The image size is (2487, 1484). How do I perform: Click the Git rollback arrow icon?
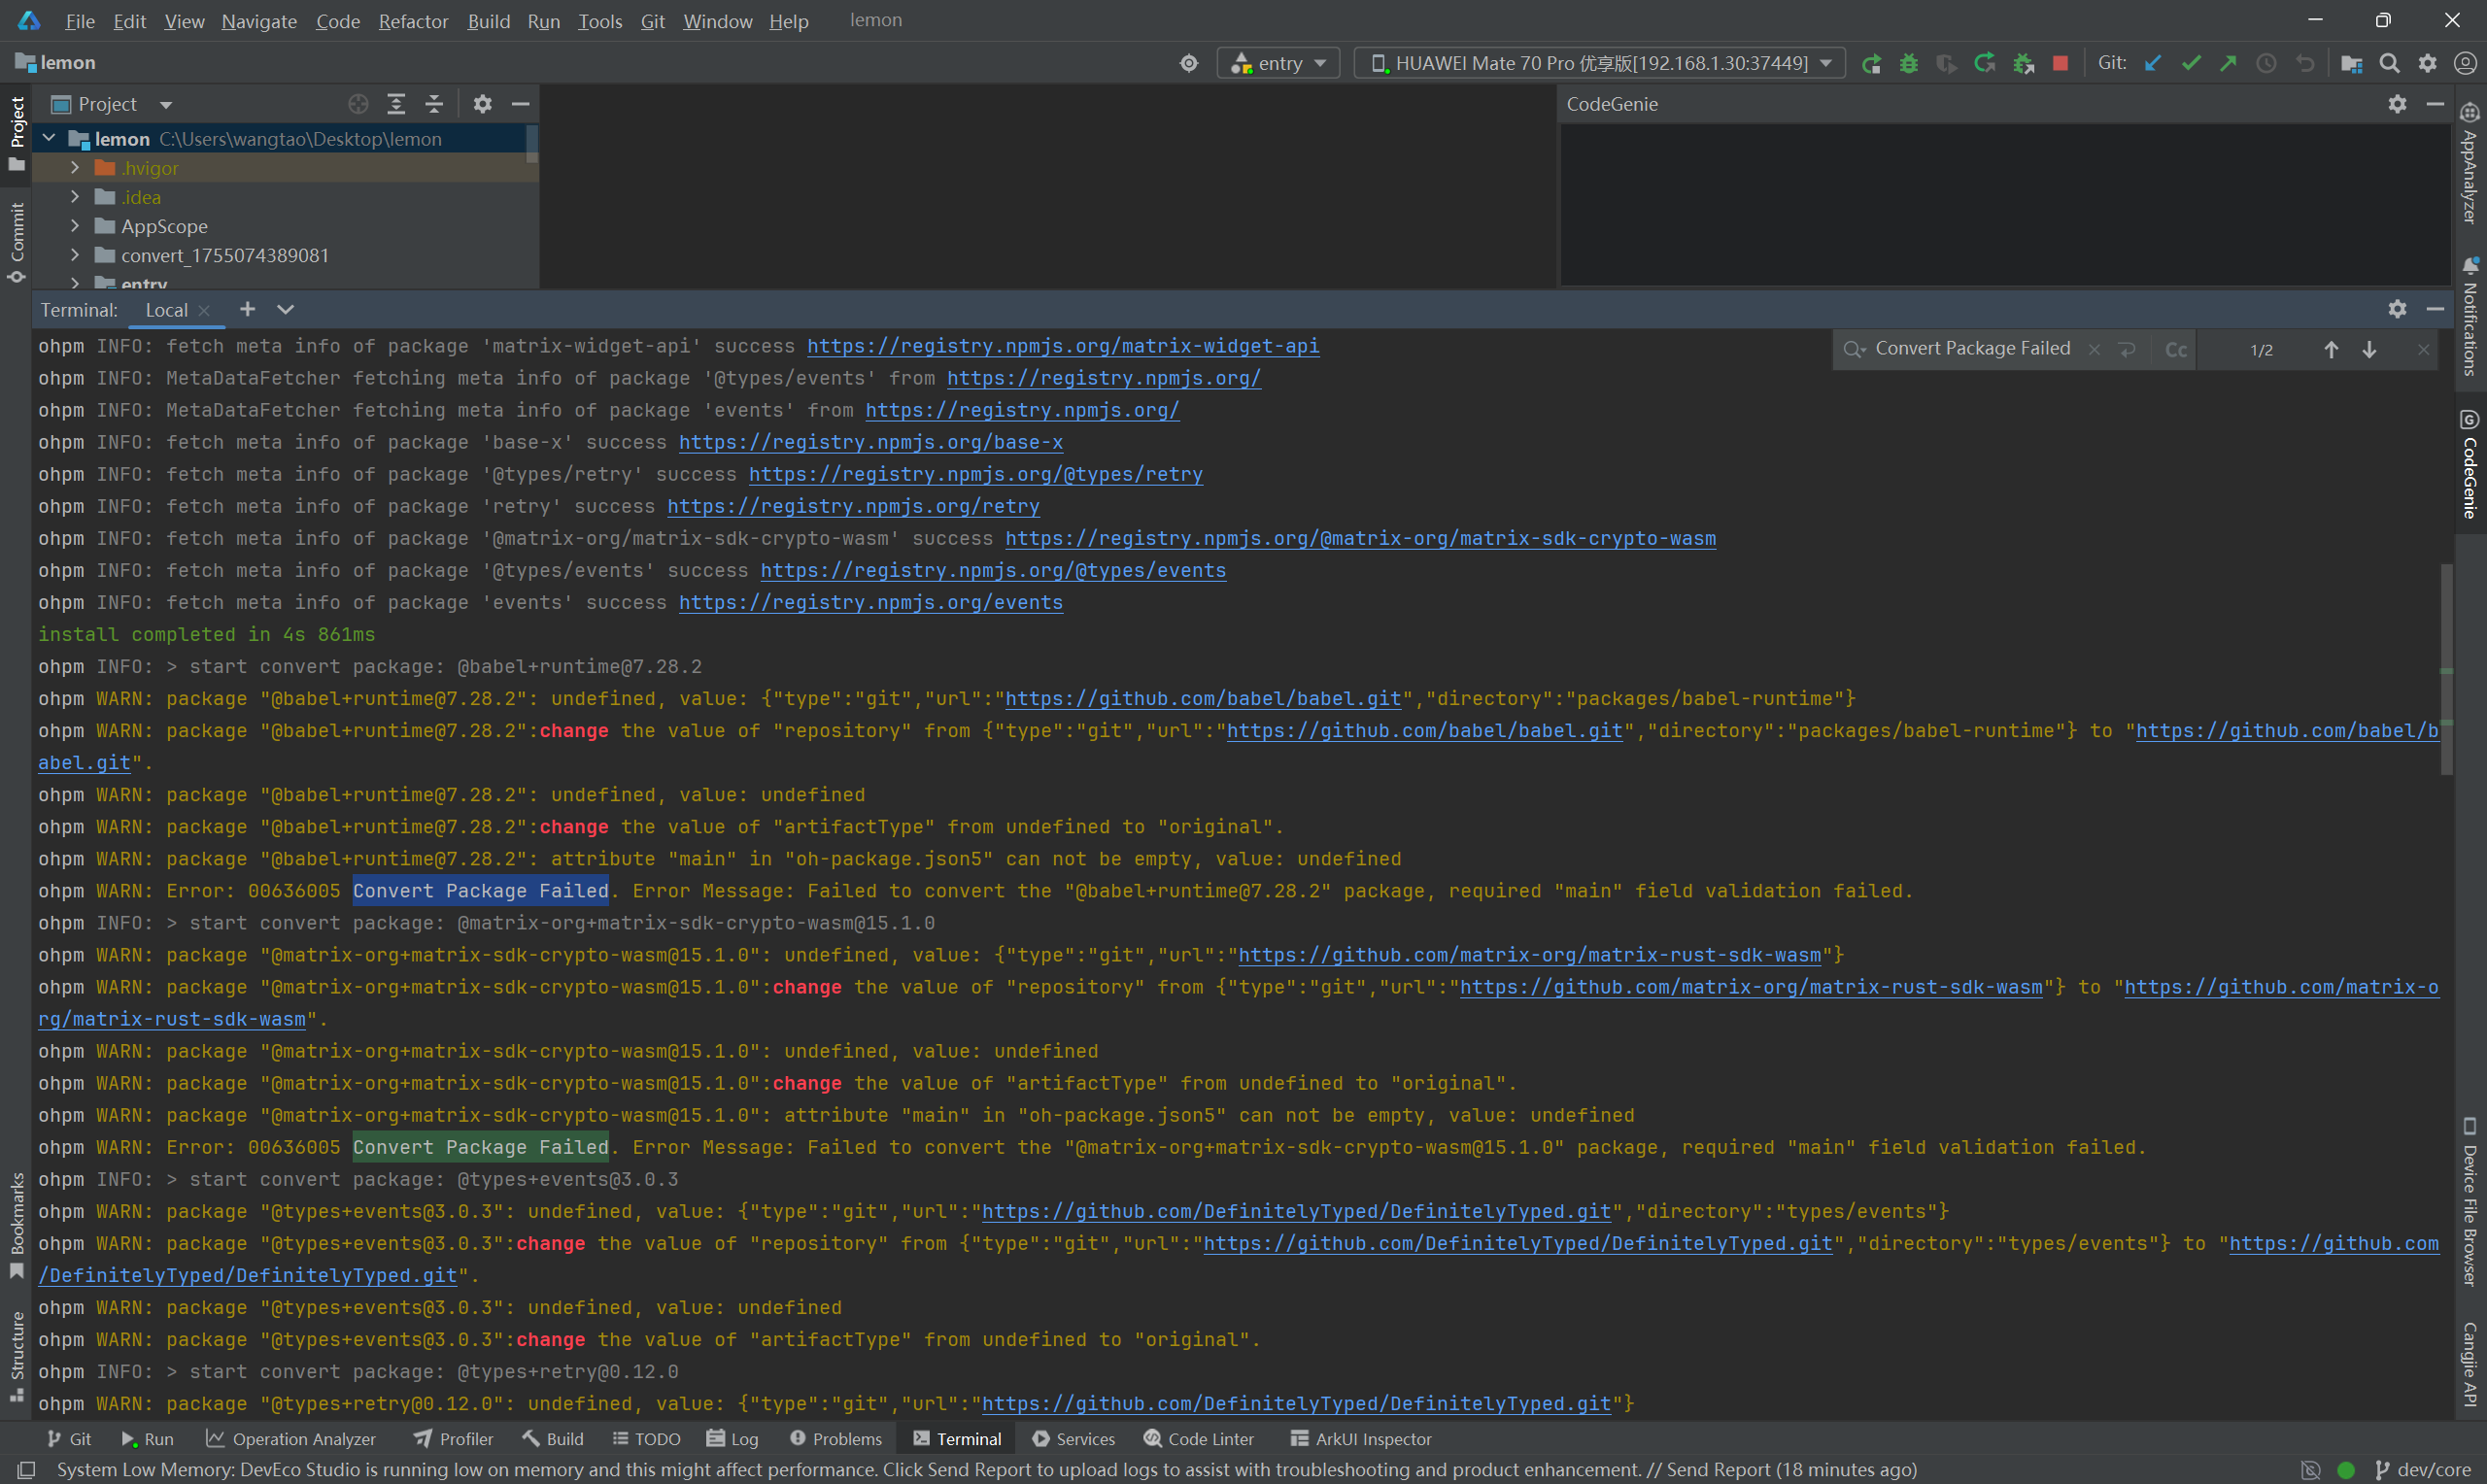2304,63
